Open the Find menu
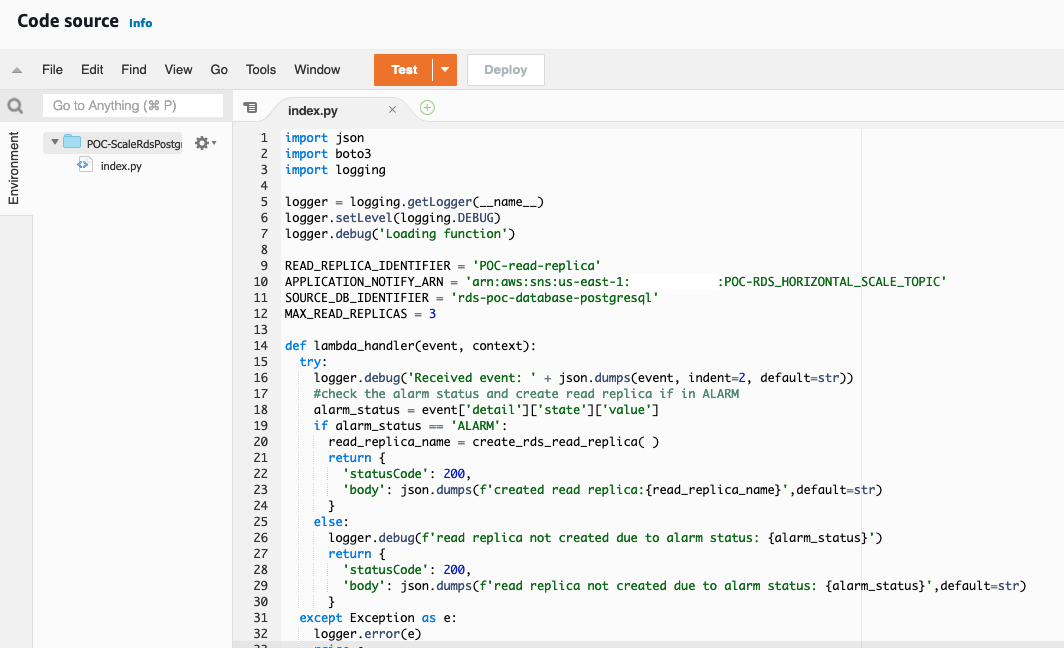1064x648 pixels. (x=134, y=70)
